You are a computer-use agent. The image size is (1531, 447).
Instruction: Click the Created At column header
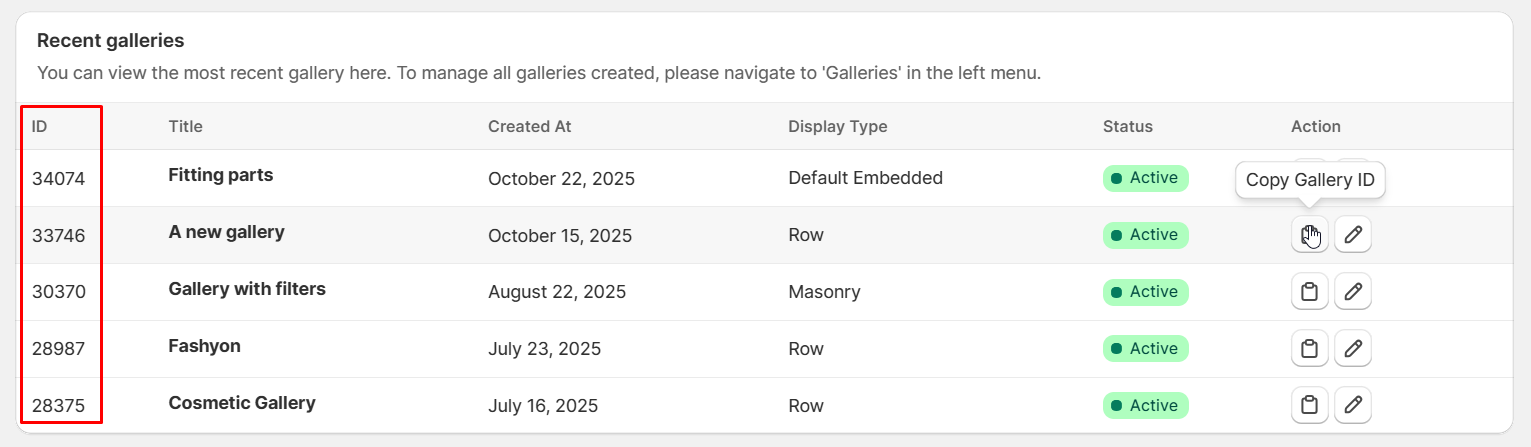tap(529, 126)
